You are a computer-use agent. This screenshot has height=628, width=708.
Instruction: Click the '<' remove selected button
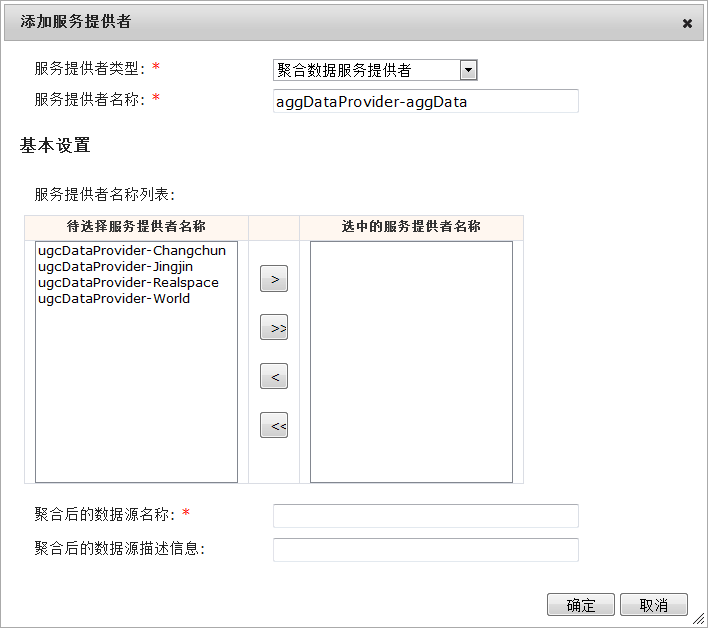pos(274,377)
